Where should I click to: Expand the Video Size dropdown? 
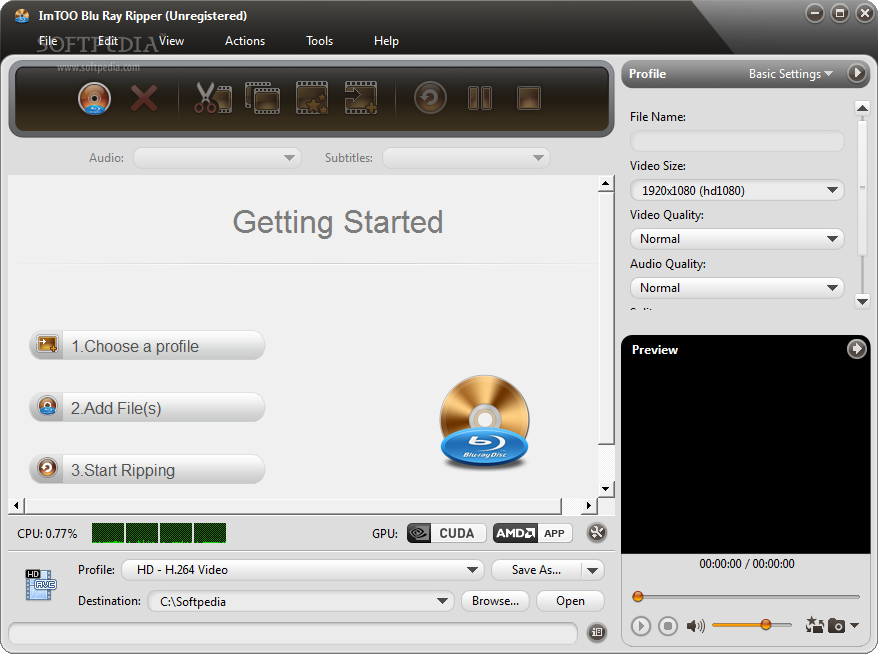[x=737, y=190]
